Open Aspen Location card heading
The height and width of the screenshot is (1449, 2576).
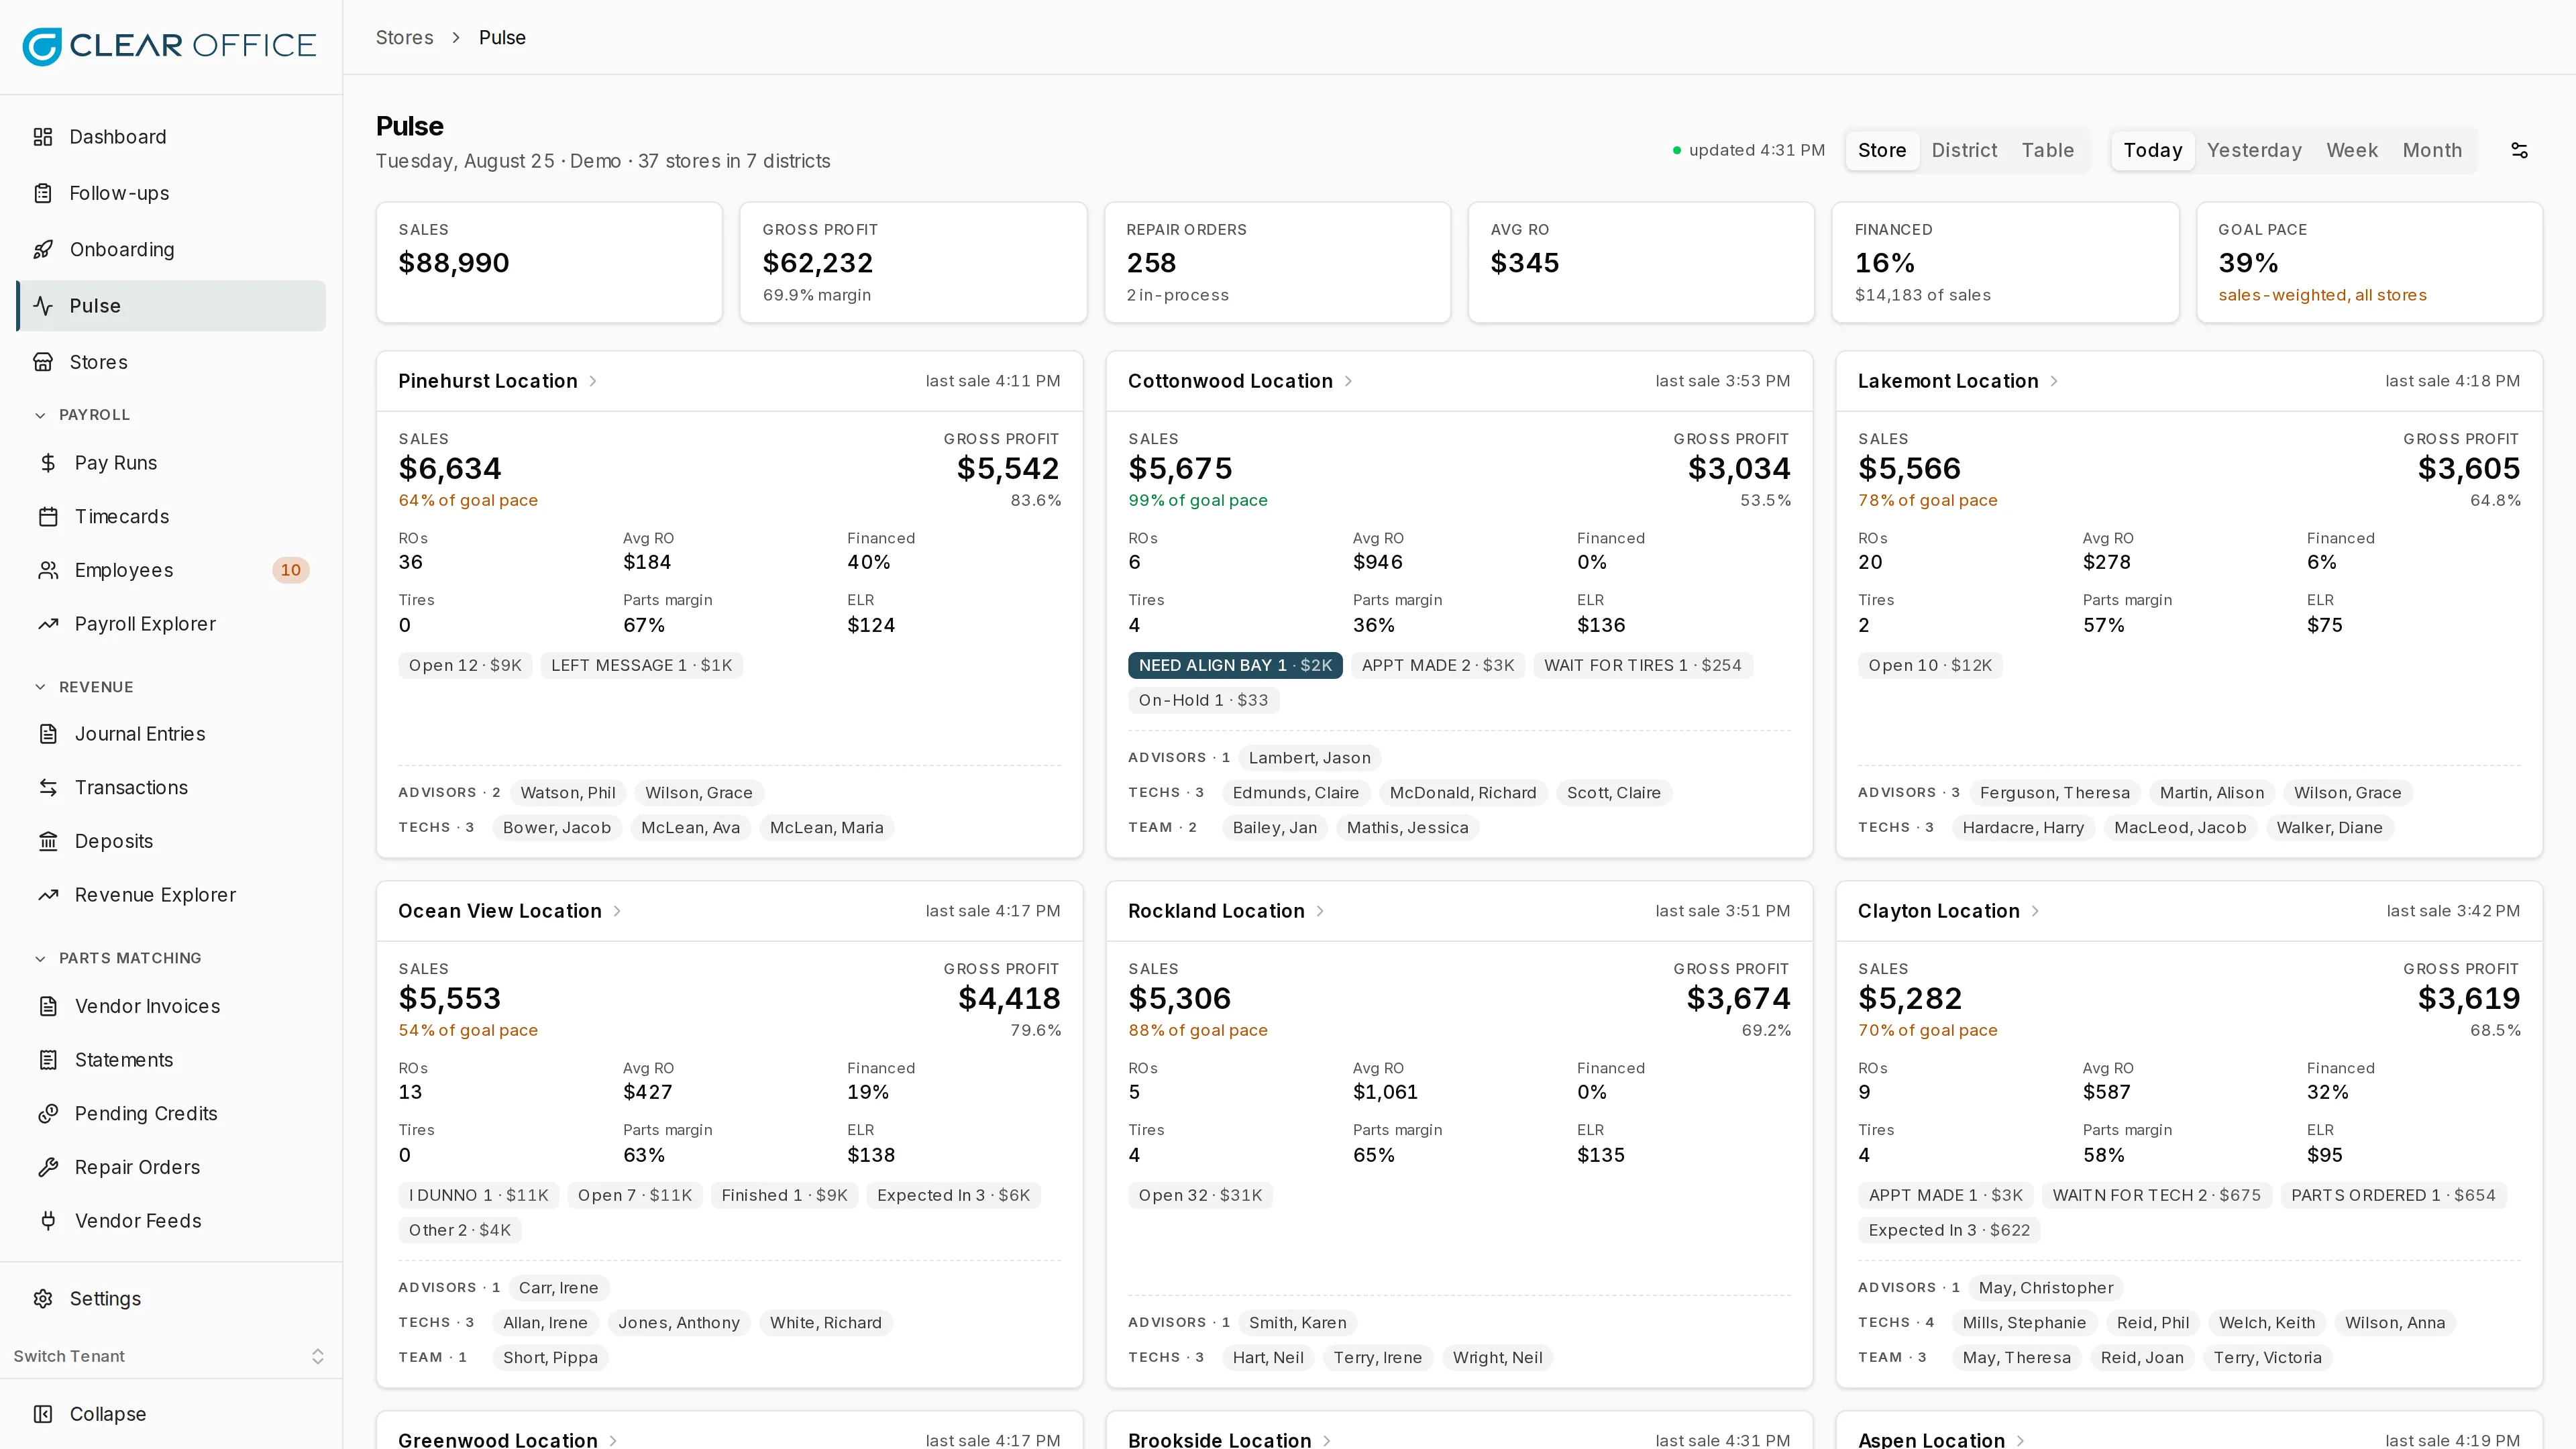pyautogui.click(x=1931, y=1439)
